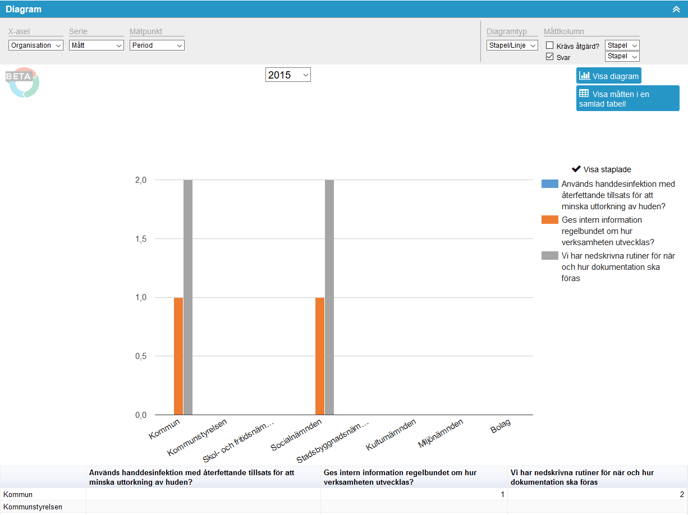Click gray legend swatch for nedskrivna rutiner
The width and height of the screenshot is (688, 515).
549,256
